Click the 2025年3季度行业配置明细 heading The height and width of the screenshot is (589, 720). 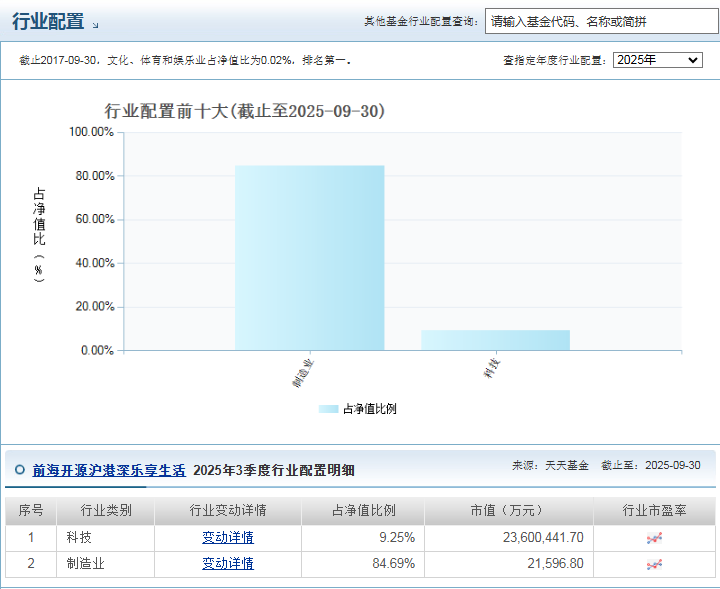click(x=274, y=470)
